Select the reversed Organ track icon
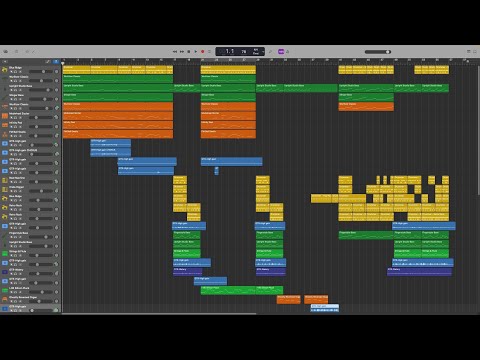This screenshot has width=480, height=360. pyautogui.click(x=5, y=300)
